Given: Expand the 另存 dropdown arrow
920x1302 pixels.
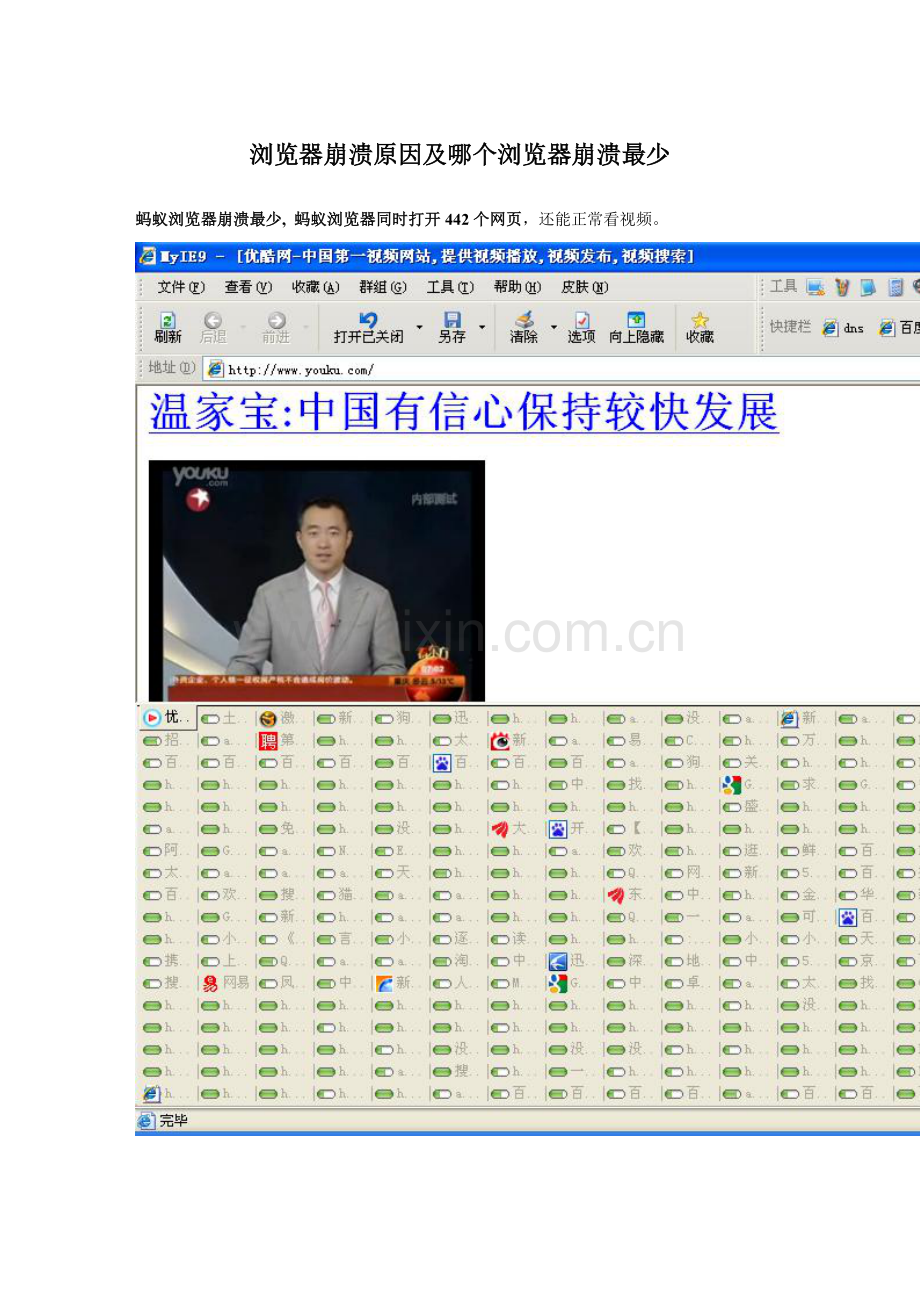Looking at the screenshot, I should (483, 327).
